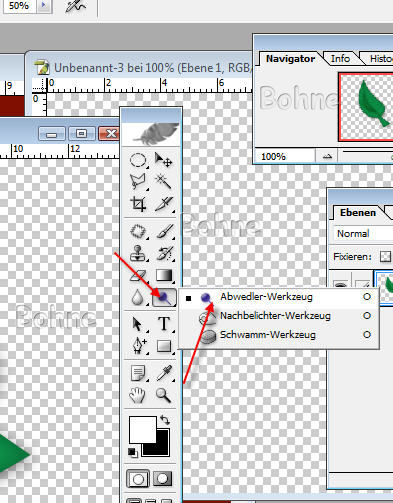Select the Eyedropper tool
The image size is (393, 503).
(164, 373)
